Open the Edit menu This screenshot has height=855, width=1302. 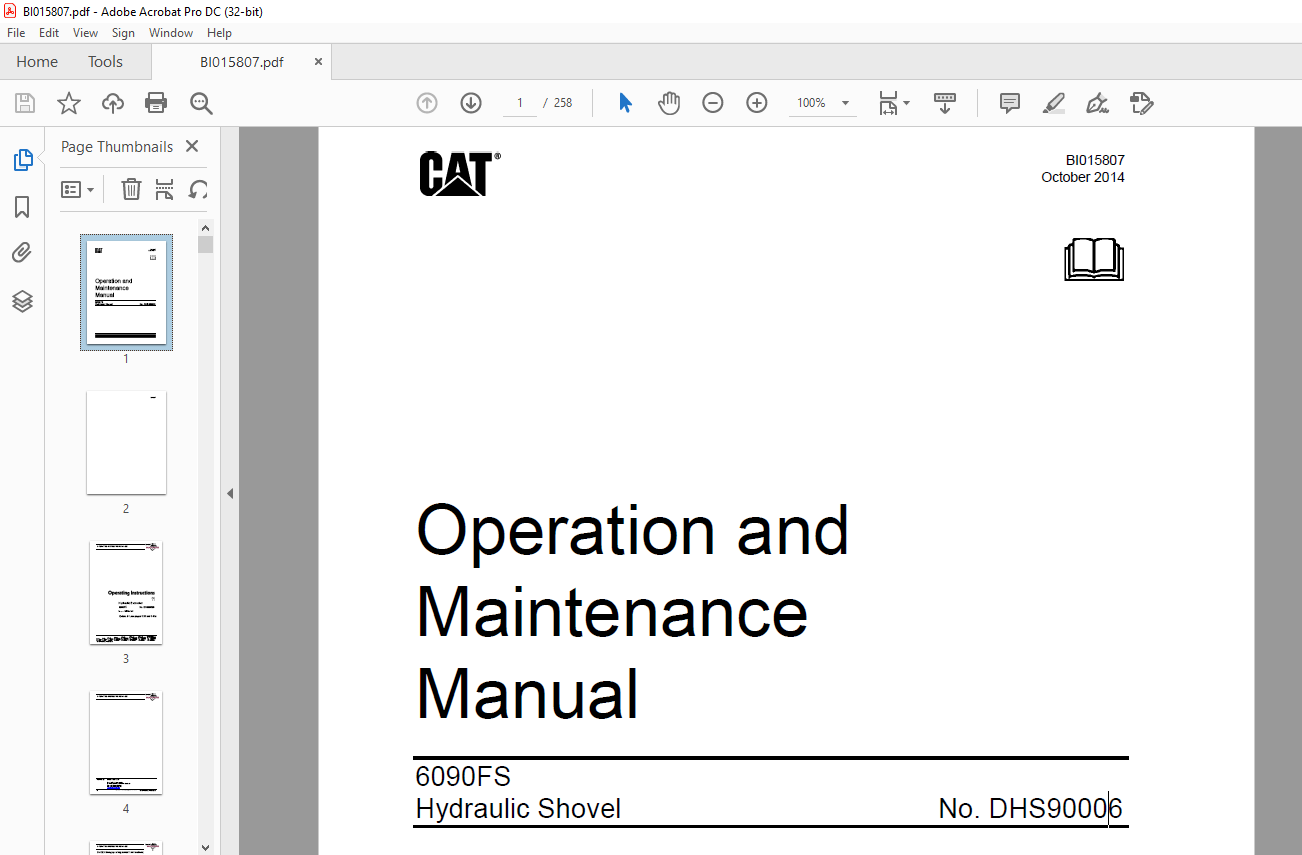[49, 33]
